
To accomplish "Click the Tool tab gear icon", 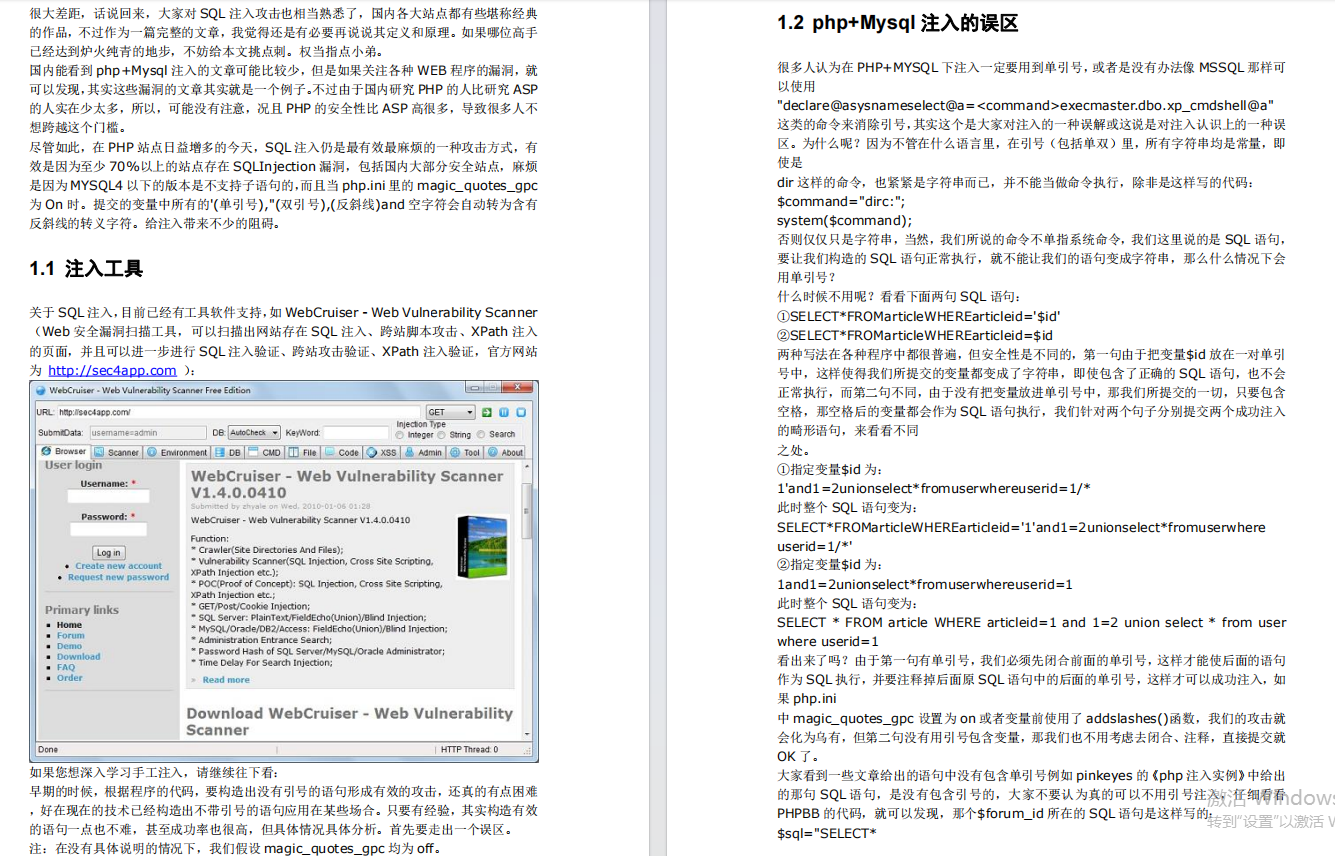I will [x=455, y=452].
